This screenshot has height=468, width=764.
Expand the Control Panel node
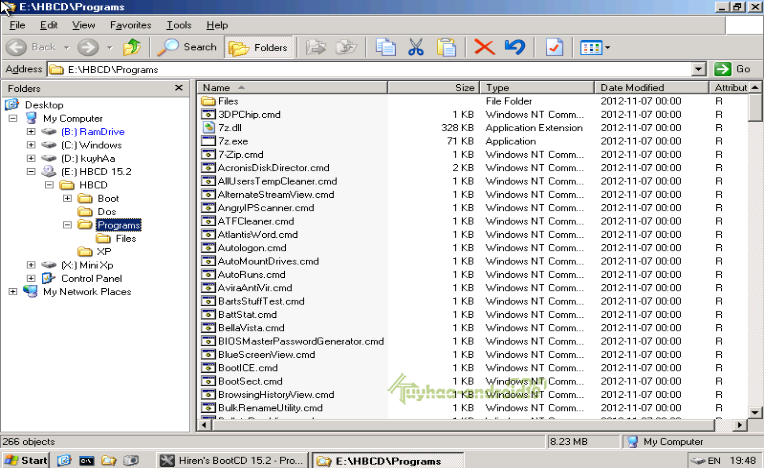point(31,279)
